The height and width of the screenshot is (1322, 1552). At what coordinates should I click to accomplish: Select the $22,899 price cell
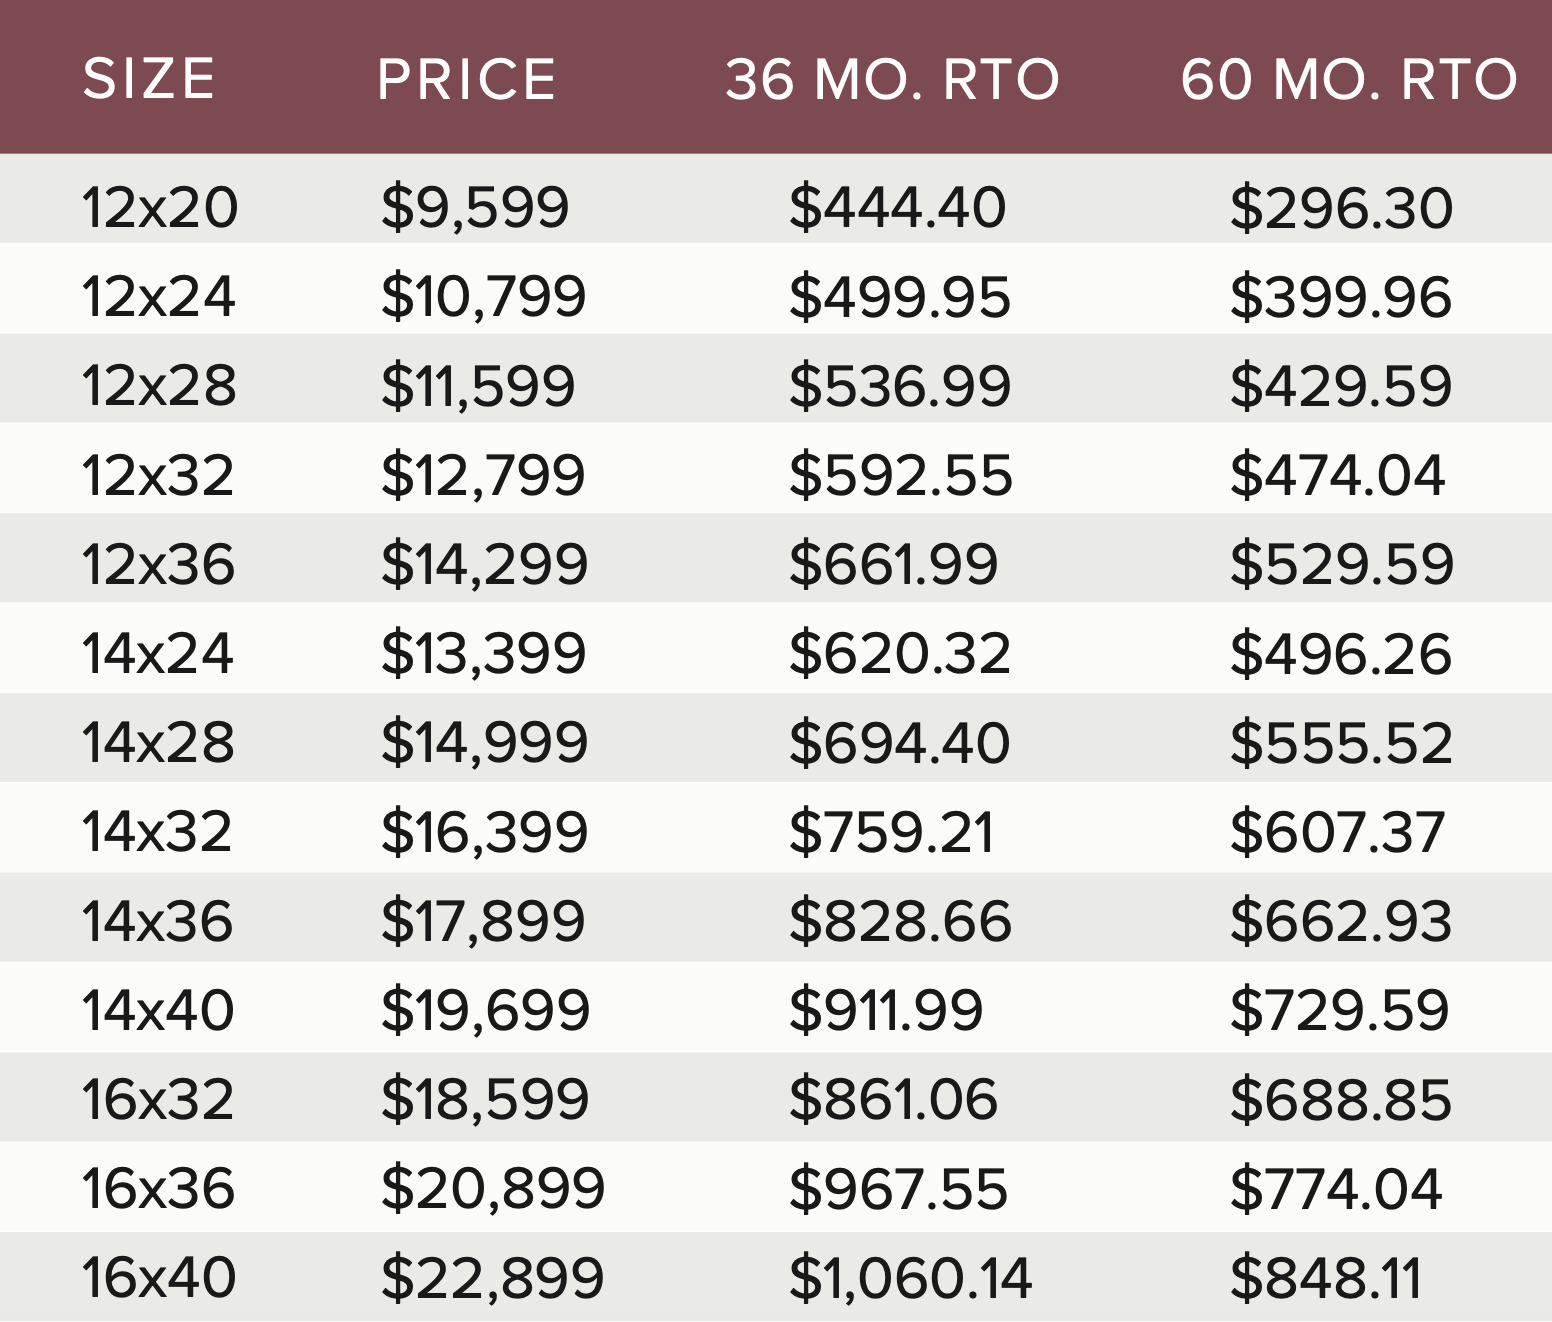(493, 1278)
